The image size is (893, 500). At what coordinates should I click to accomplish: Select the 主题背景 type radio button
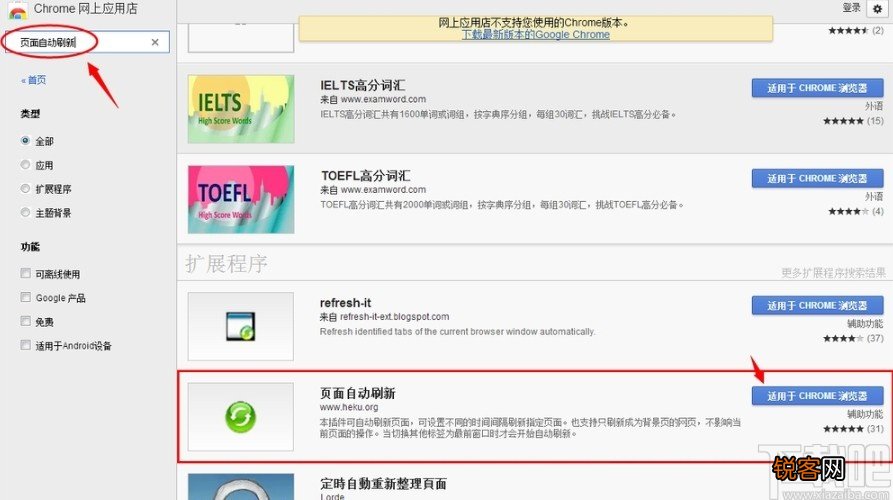click(25, 212)
